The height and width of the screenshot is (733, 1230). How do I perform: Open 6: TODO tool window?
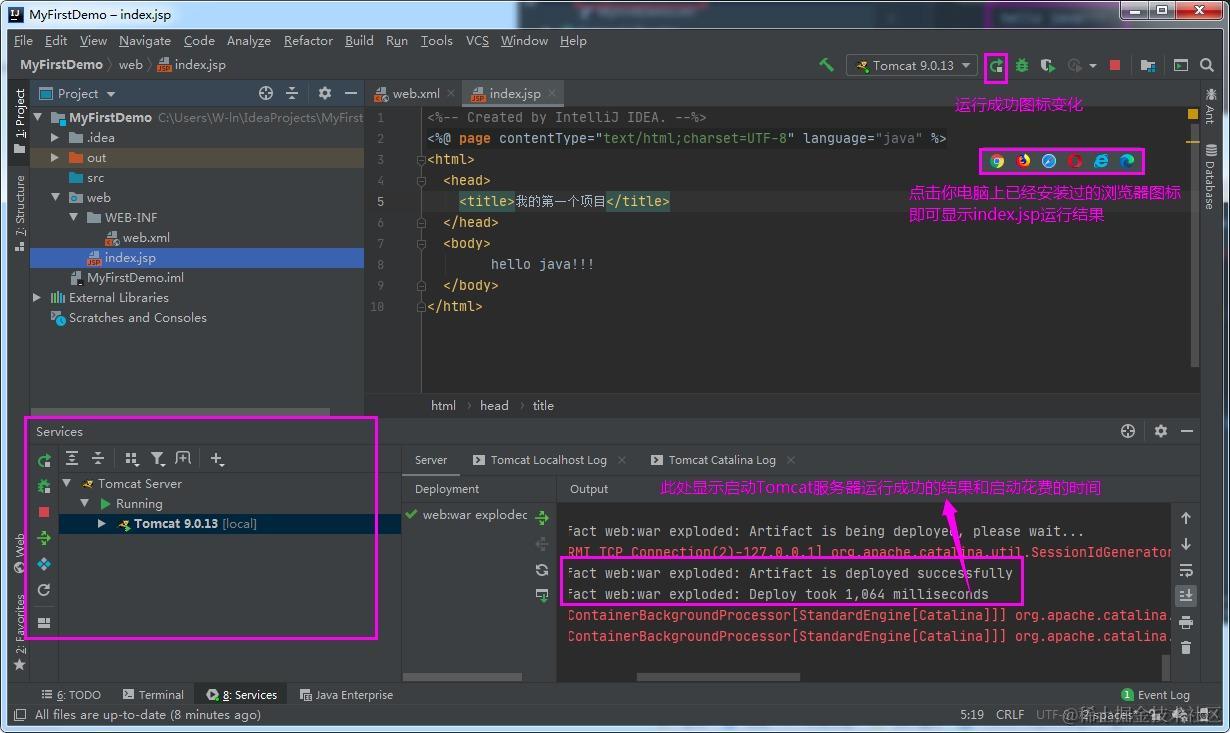(x=71, y=694)
